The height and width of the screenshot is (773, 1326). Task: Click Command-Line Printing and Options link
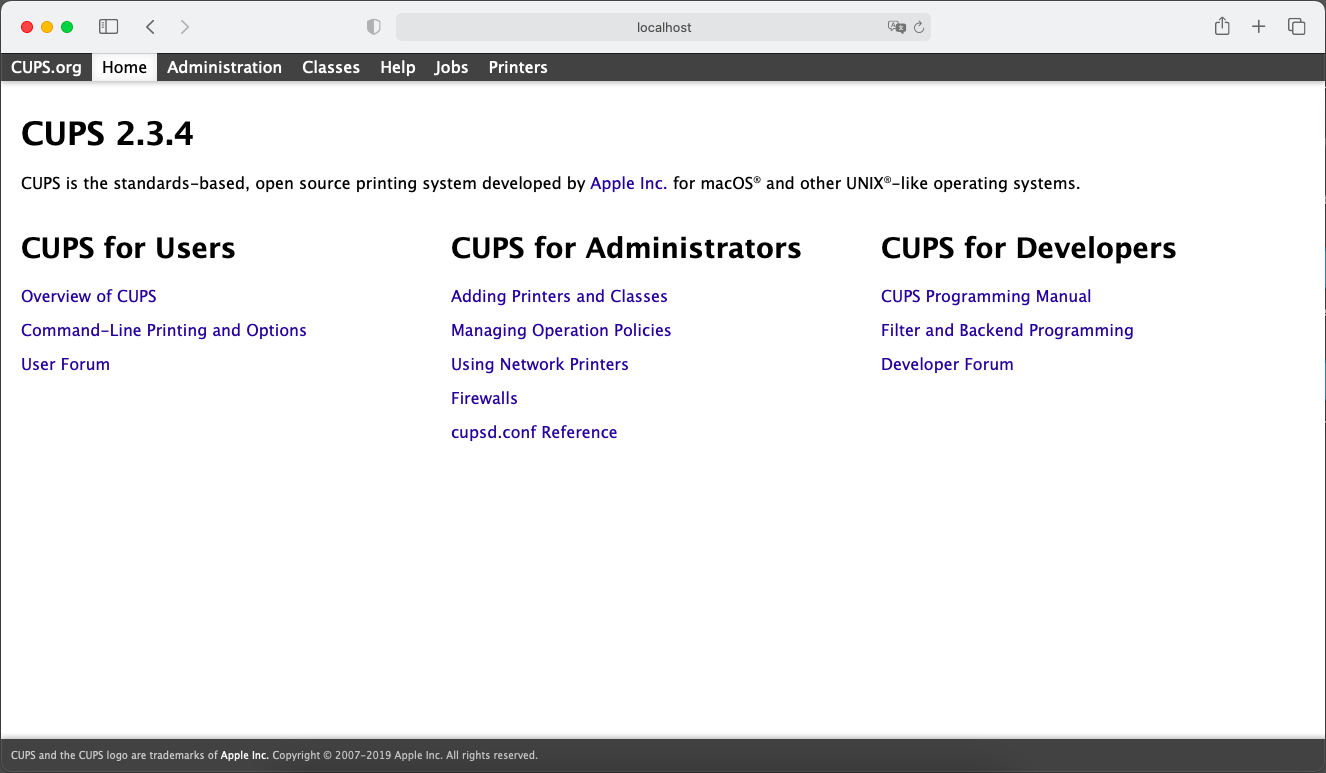pyautogui.click(x=163, y=330)
